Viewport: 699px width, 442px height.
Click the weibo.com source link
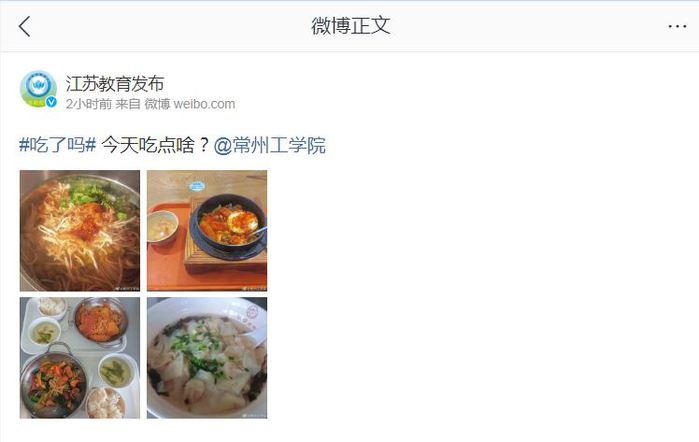click(204, 104)
